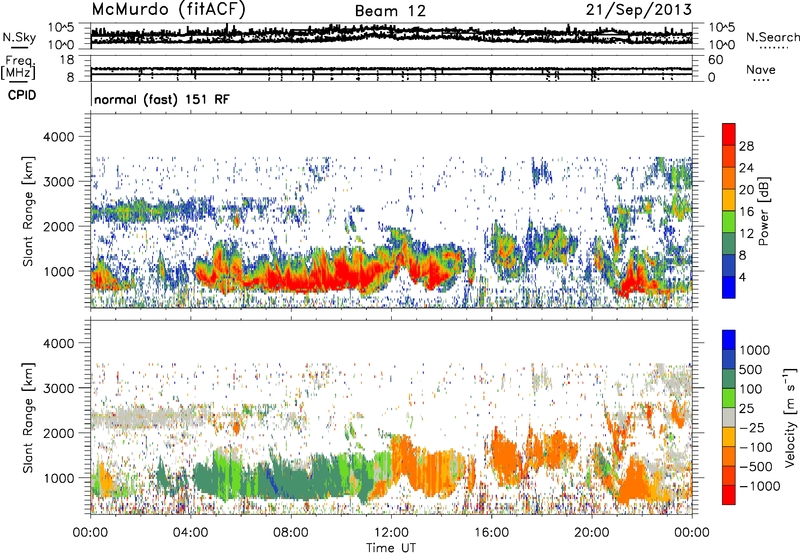Pick the yellow 16–20 dB power colorbar segment
The image size is (800, 554).
(x=729, y=199)
